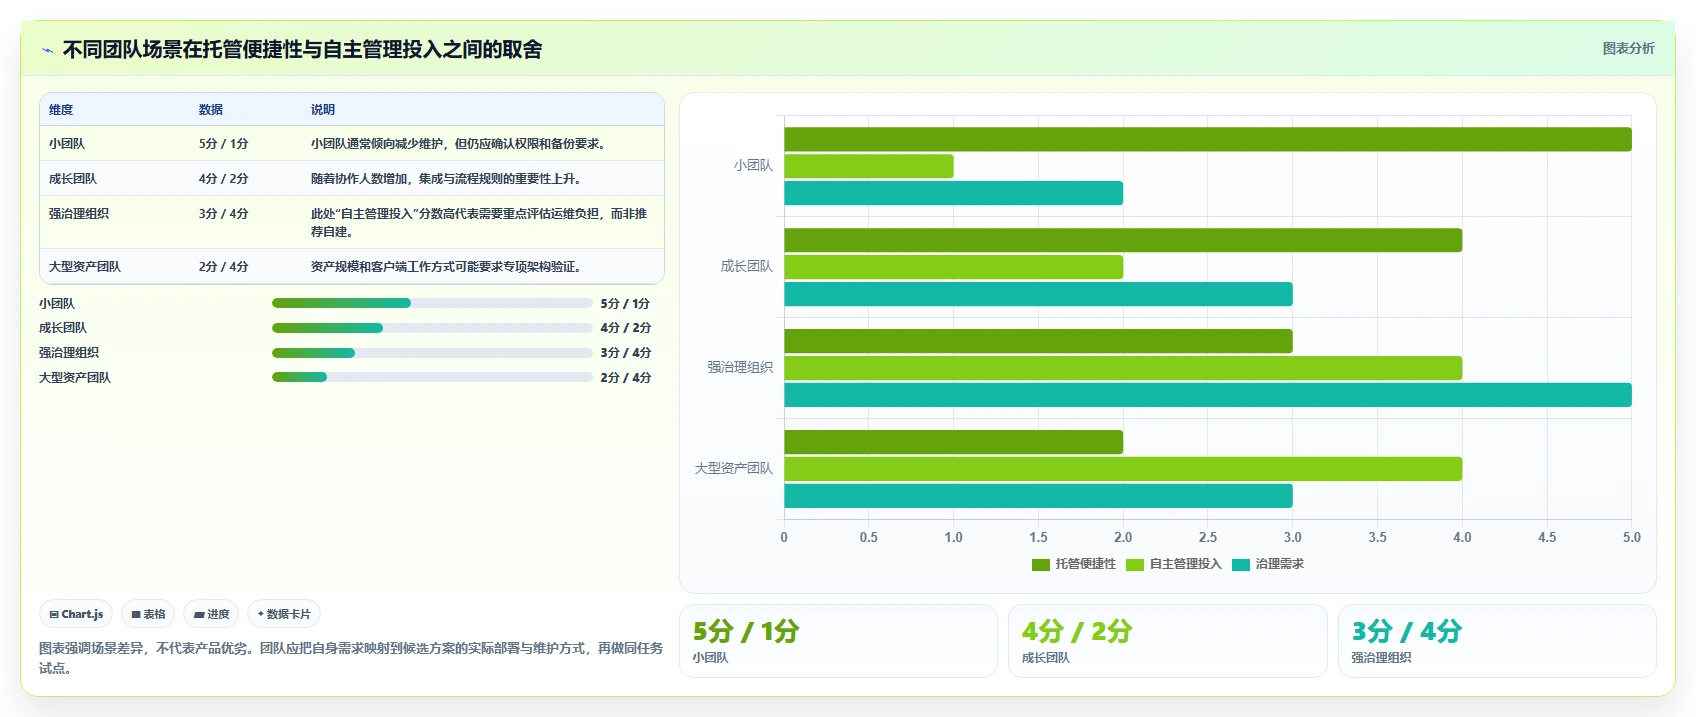Select the Chart.js tag chip

76,614
